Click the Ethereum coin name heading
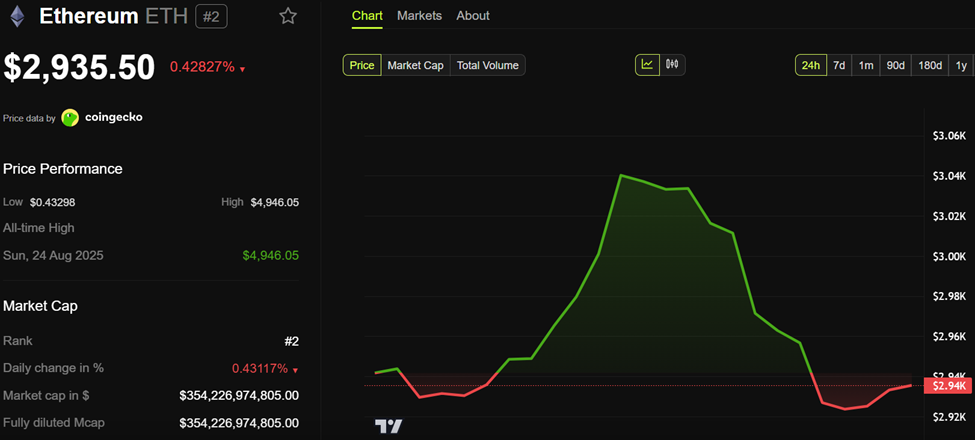This screenshot has width=975, height=440. pyautogui.click(x=88, y=16)
